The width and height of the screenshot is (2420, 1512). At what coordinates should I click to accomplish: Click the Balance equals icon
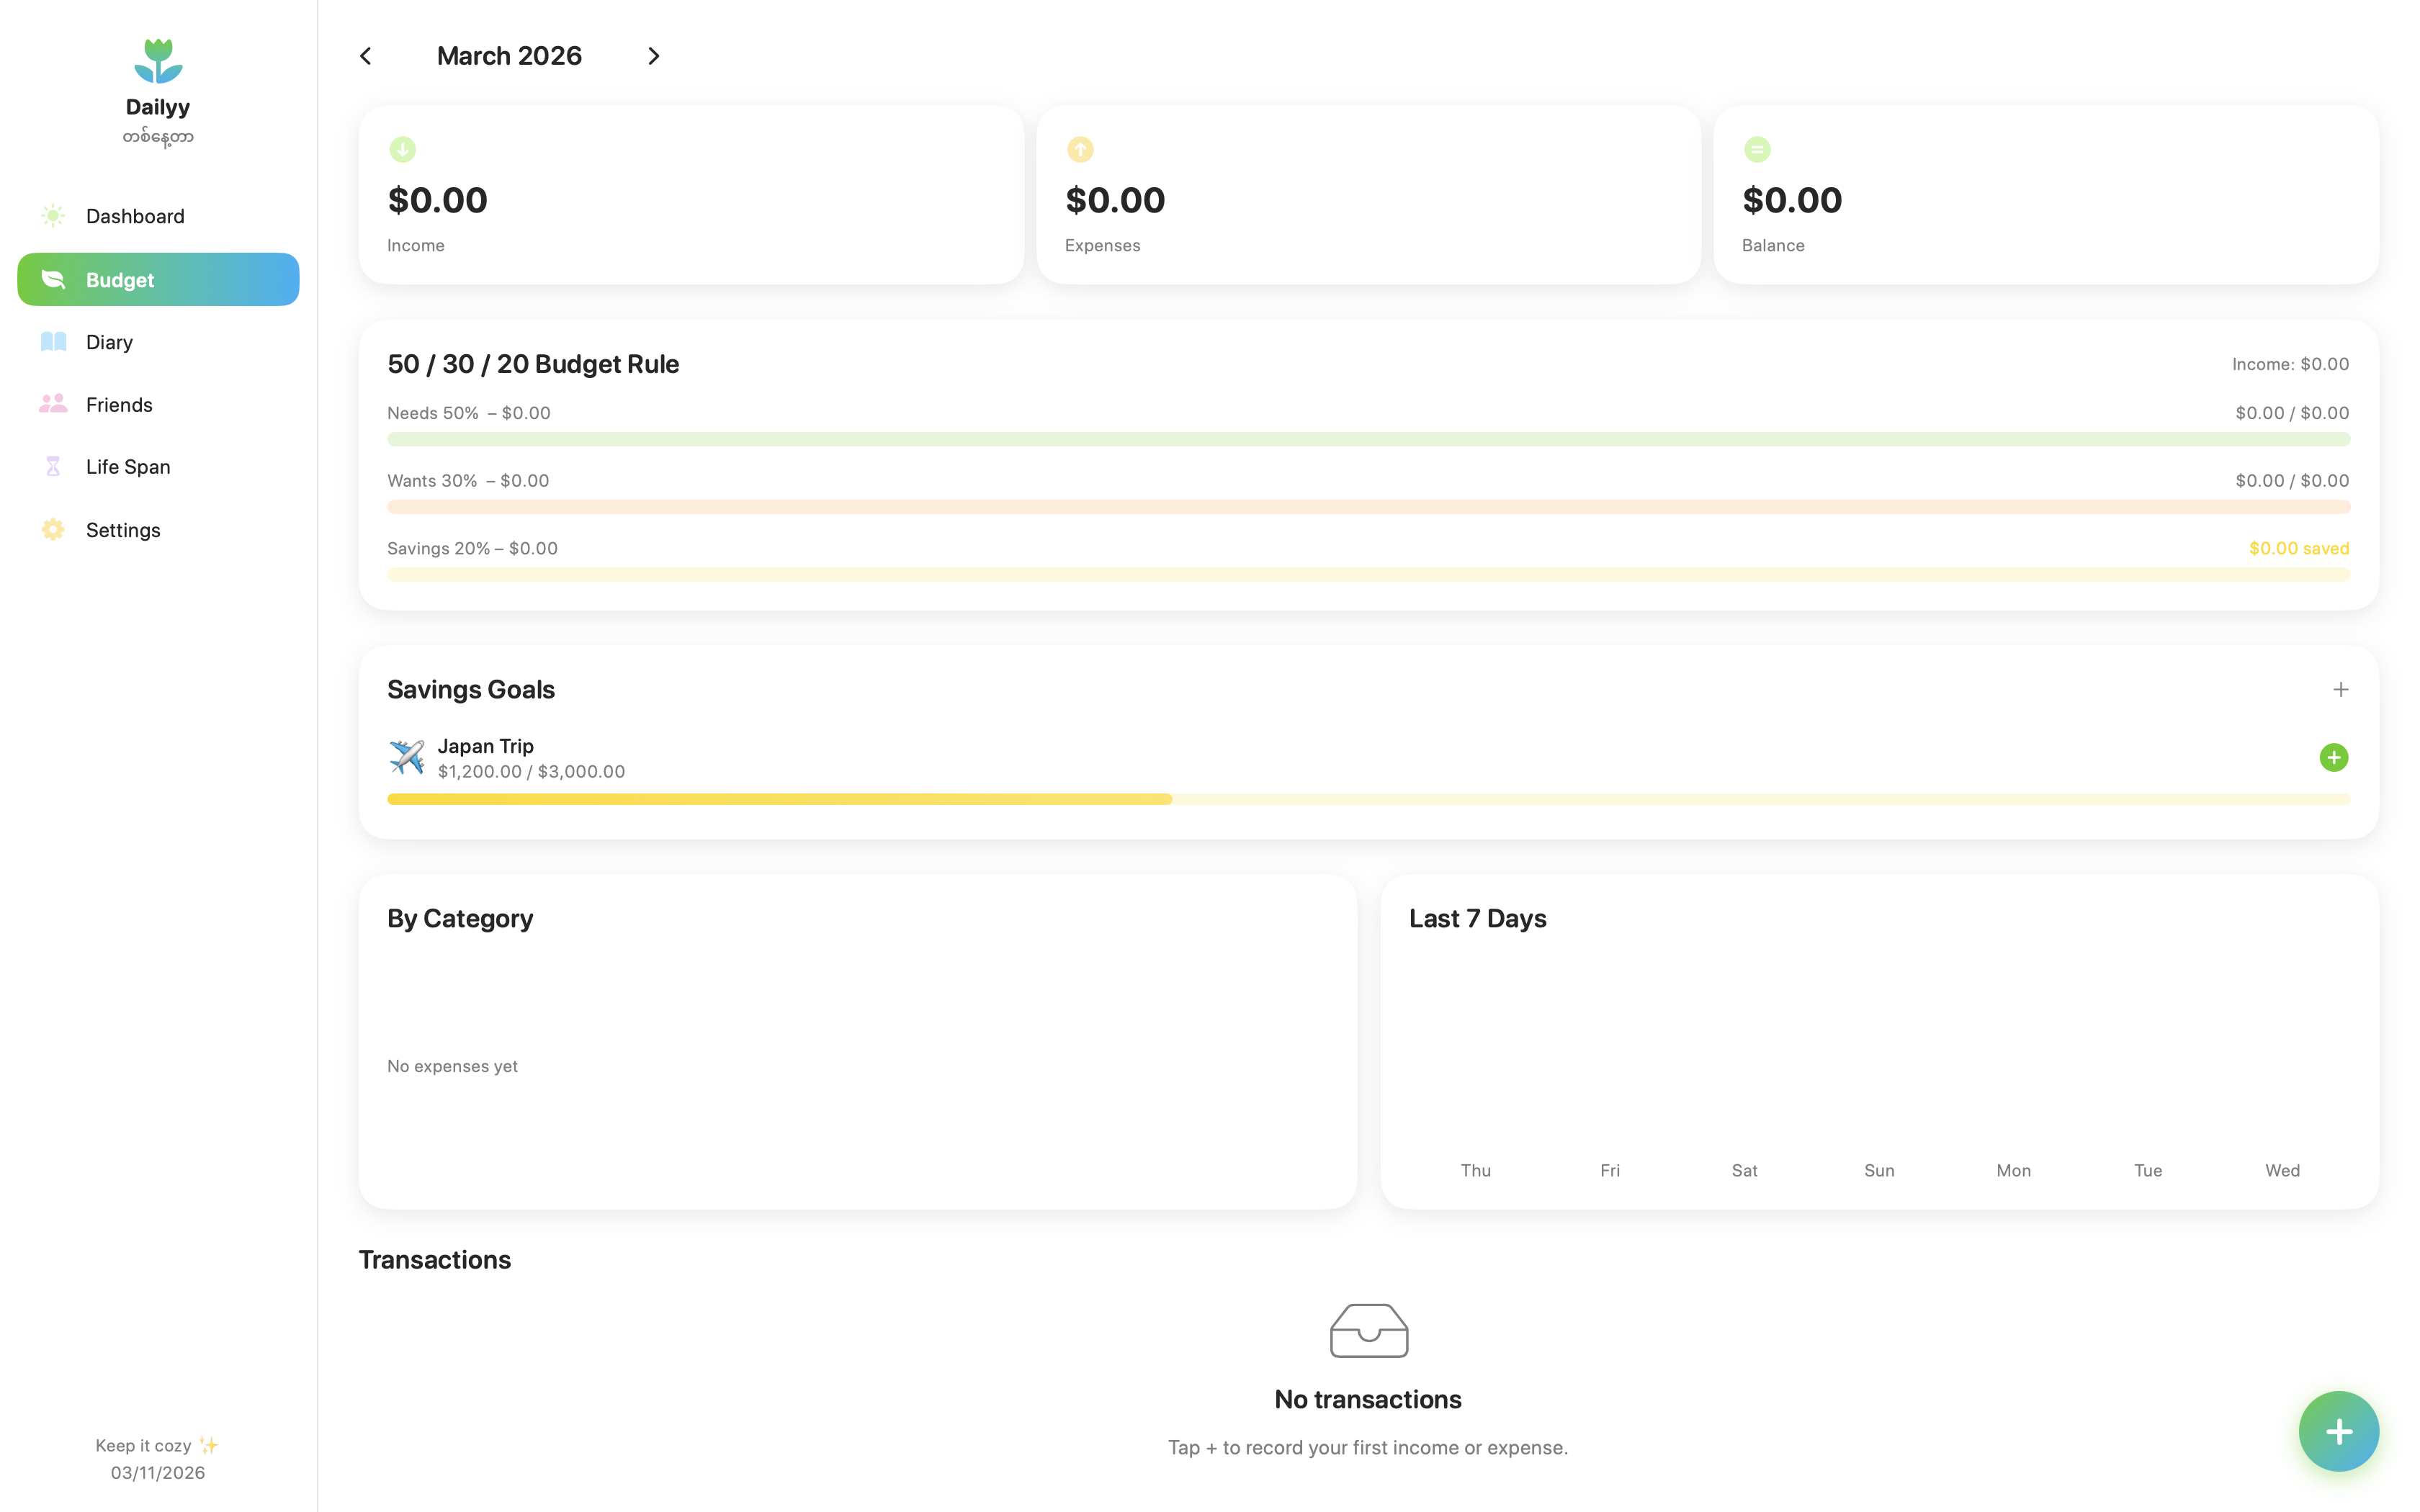[x=1757, y=150]
